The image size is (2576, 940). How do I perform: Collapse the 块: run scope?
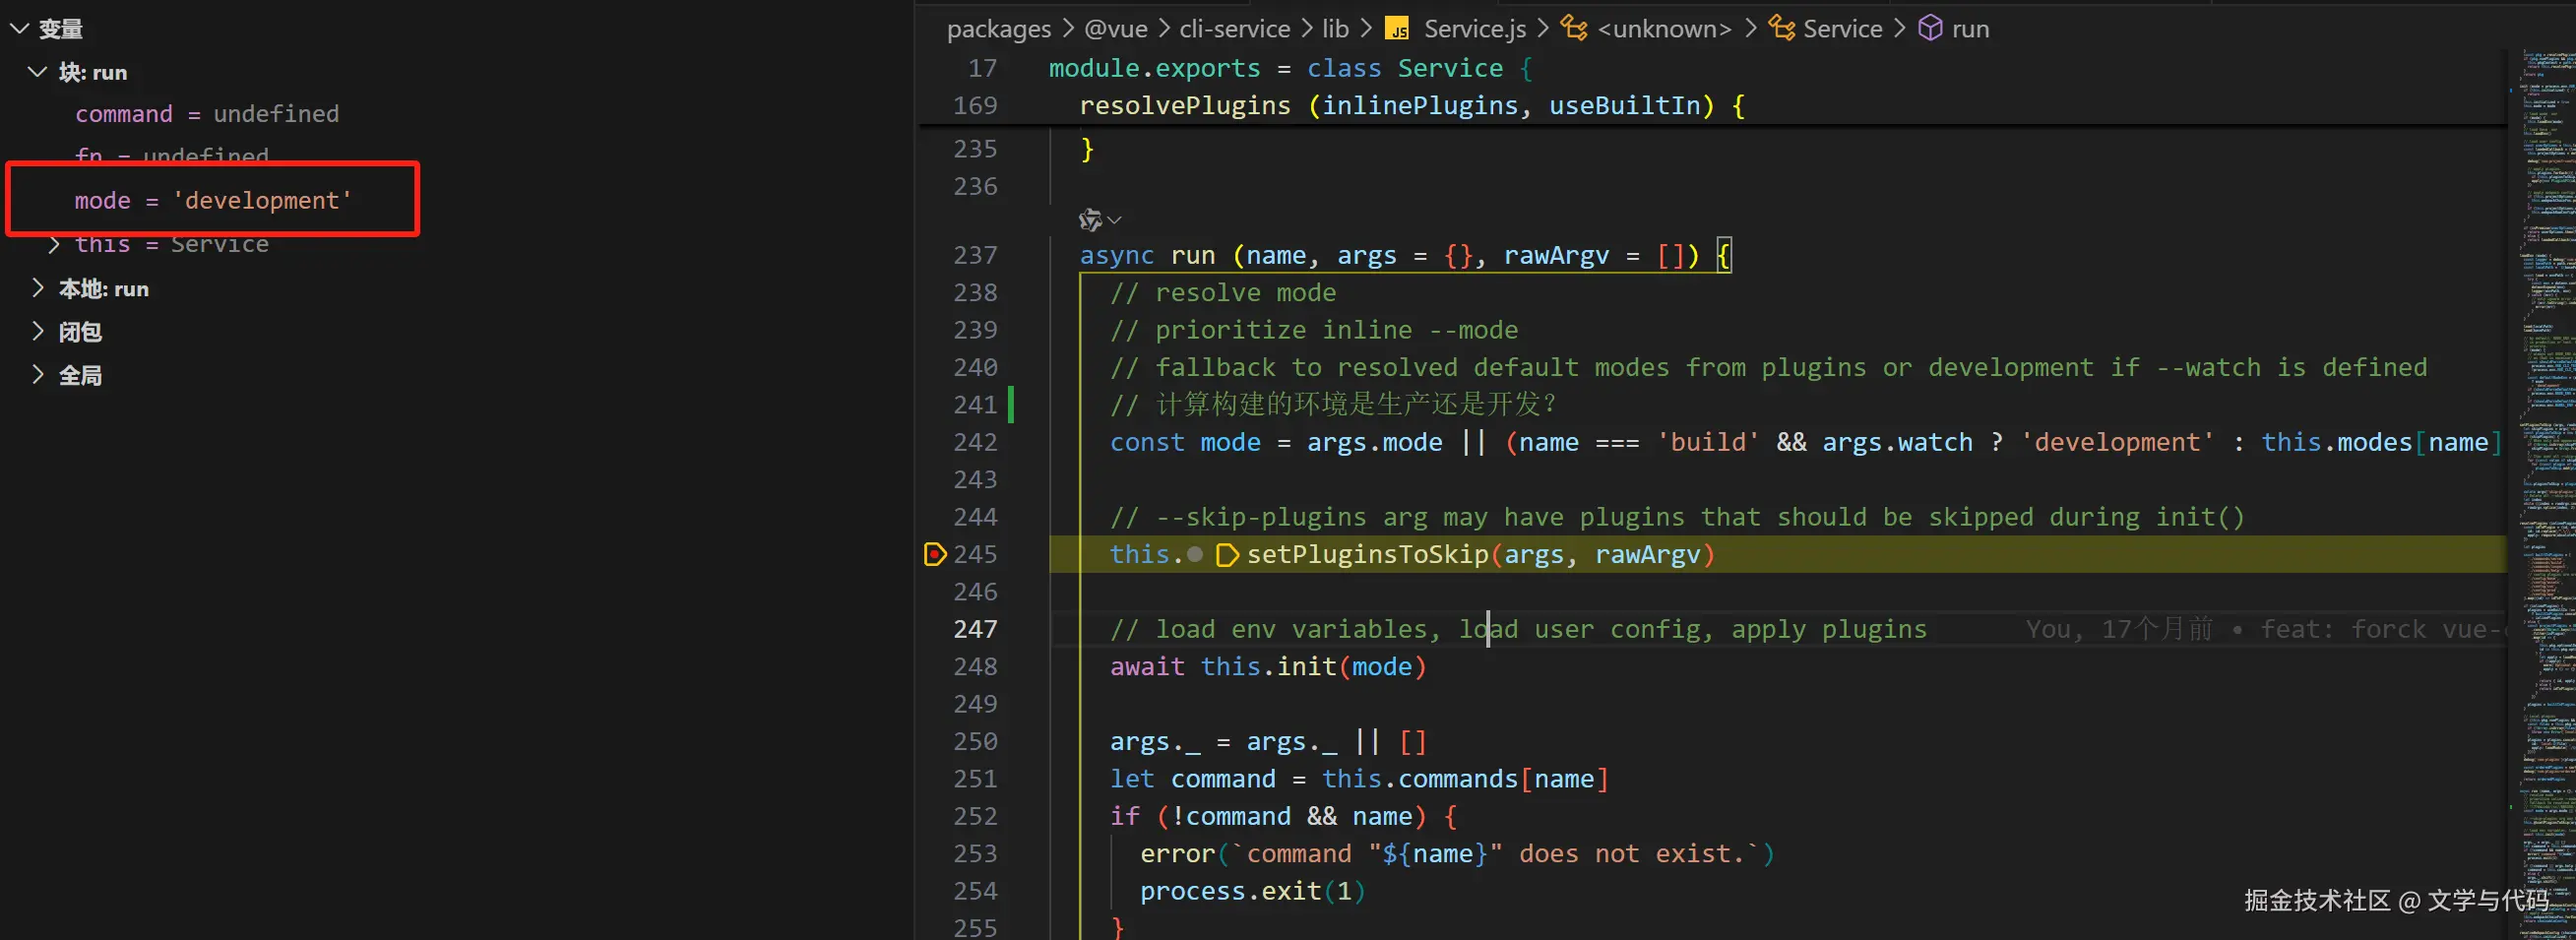pyautogui.click(x=38, y=72)
